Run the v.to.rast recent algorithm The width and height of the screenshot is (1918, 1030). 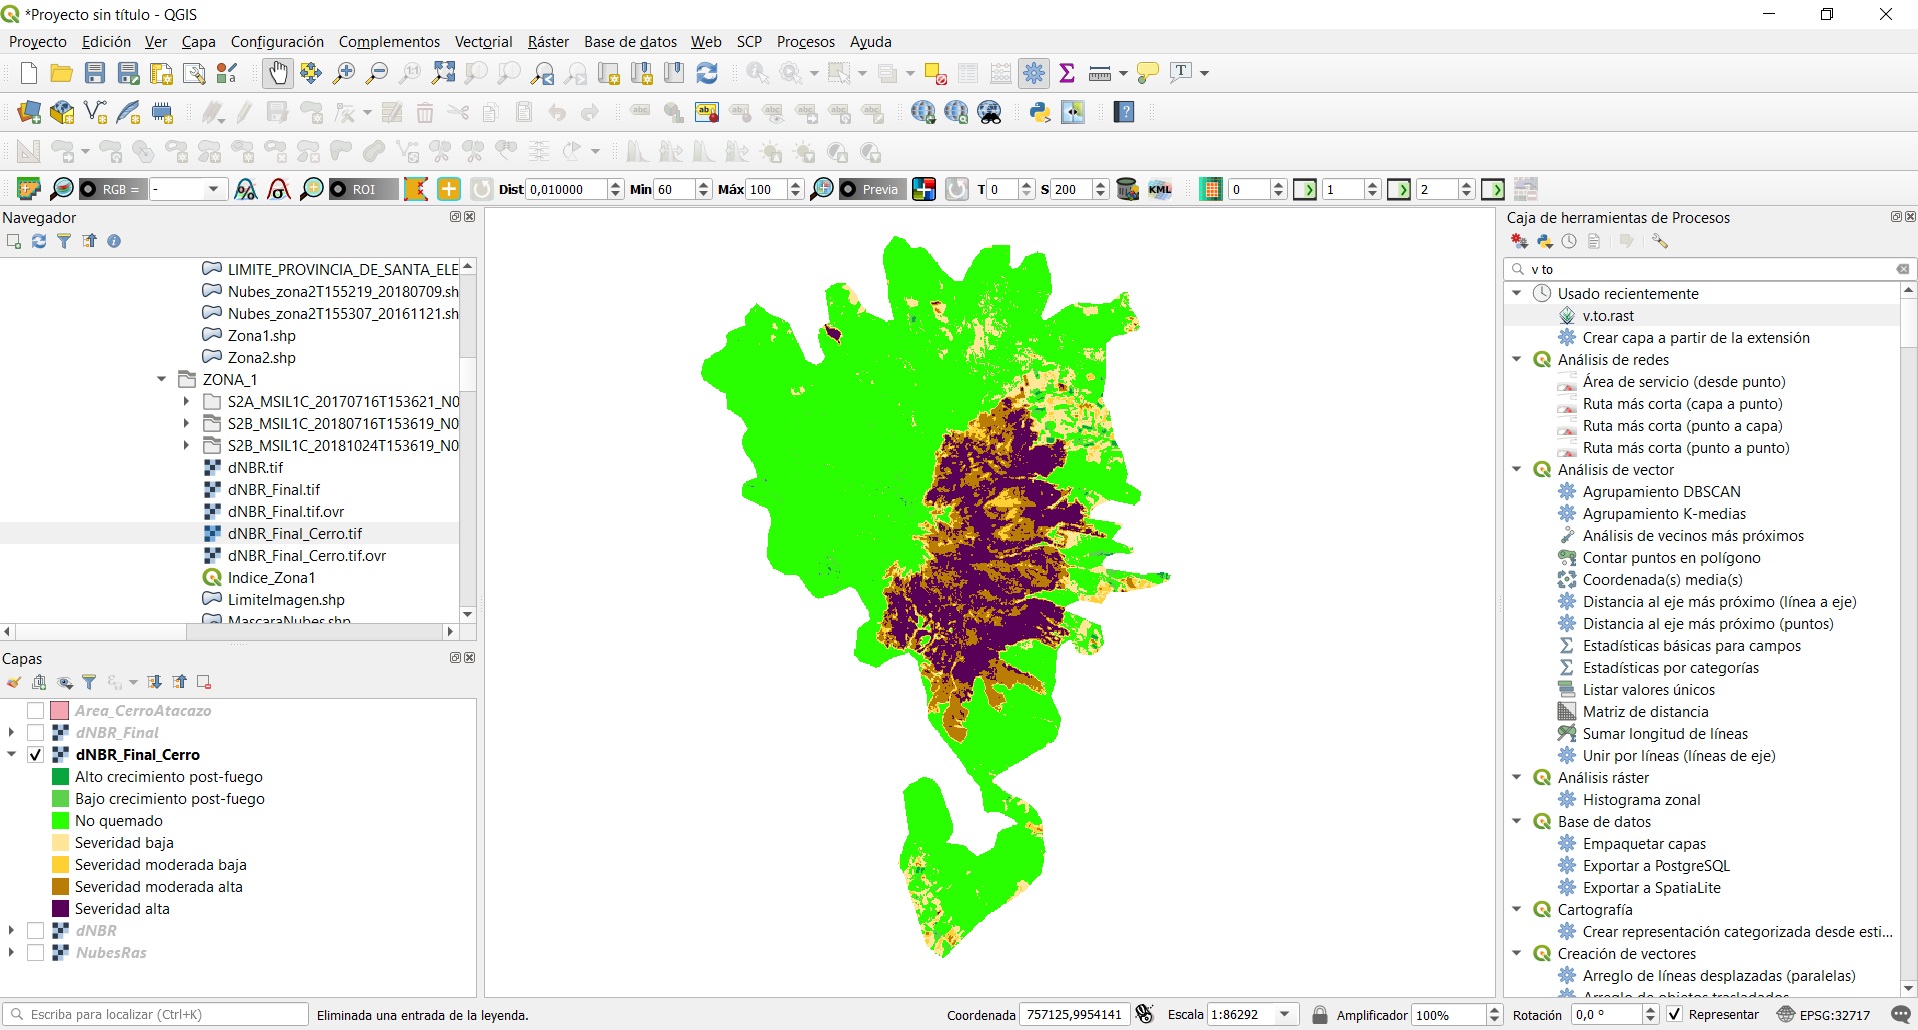[1608, 316]
